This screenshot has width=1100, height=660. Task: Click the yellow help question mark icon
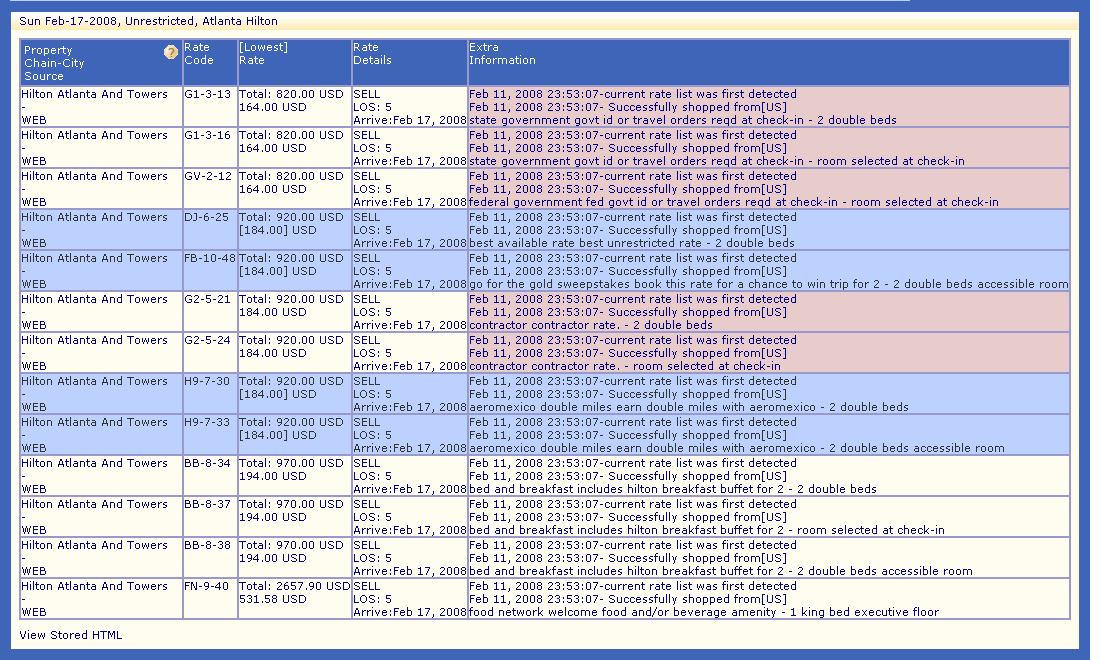click(170, 52)
